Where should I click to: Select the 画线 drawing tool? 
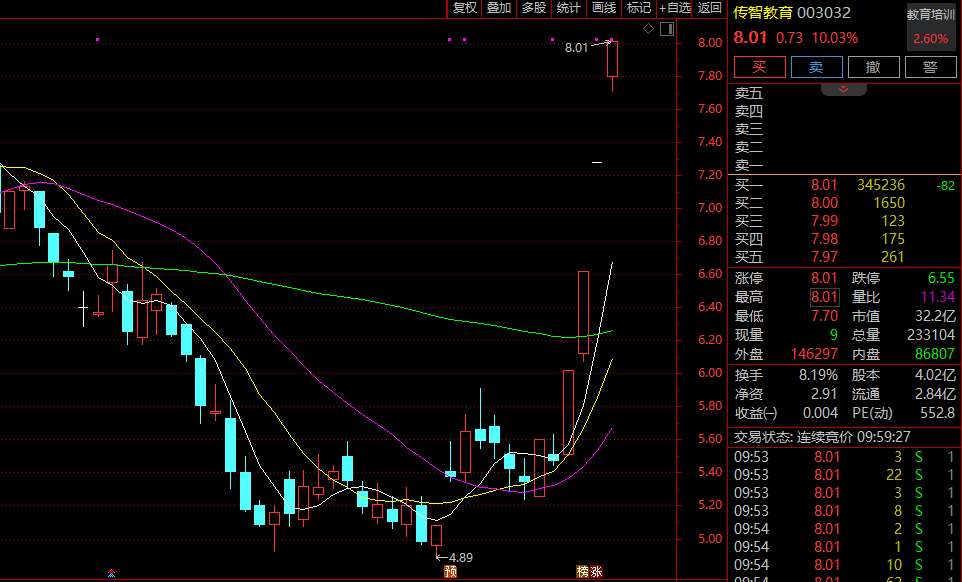(x=604, y=8)
